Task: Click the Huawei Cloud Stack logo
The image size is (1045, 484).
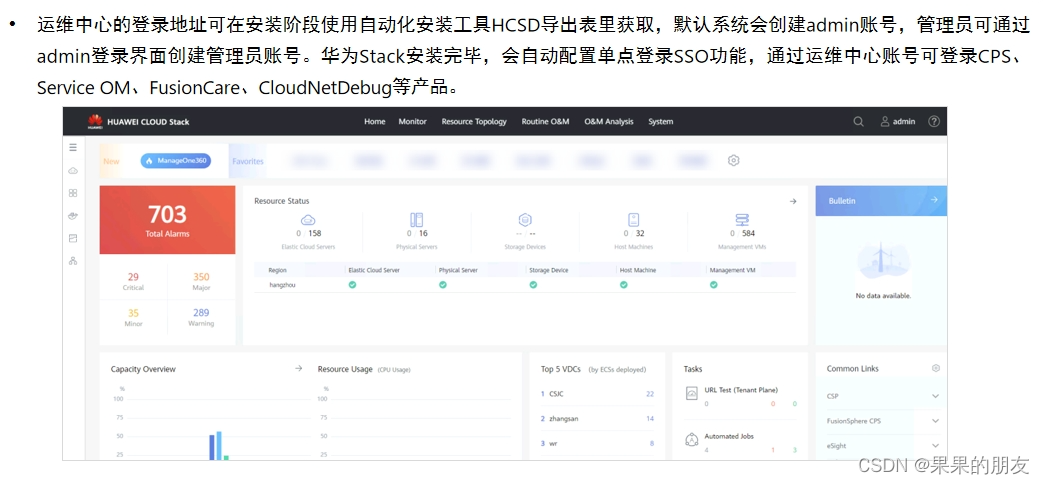Action: 139,121
